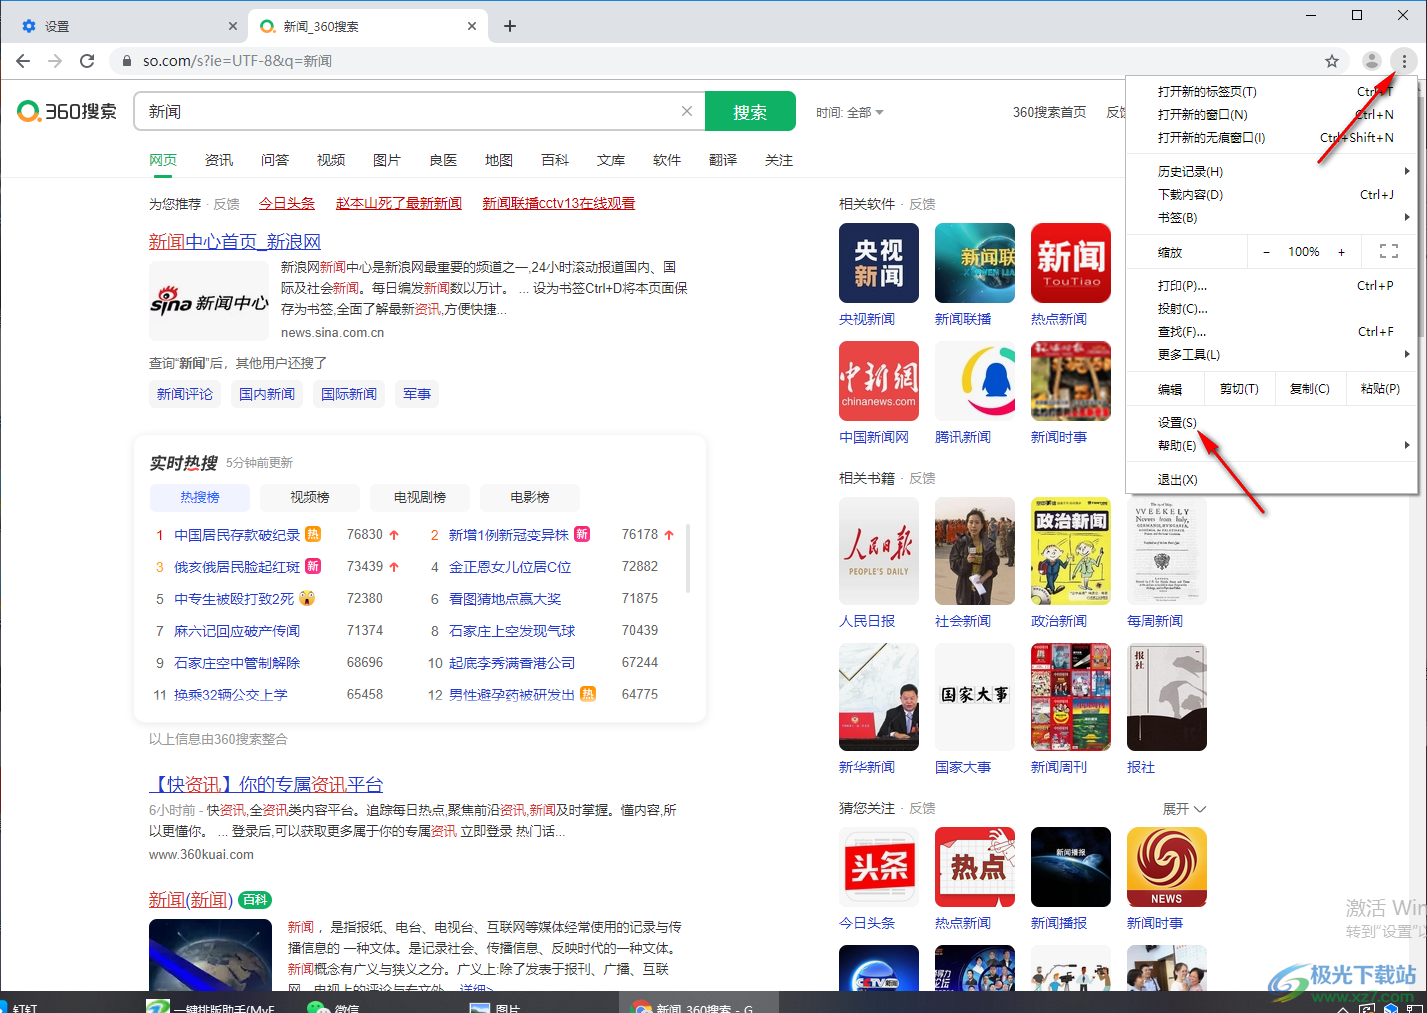1427x1013 pixels.
Task: Select 设置(S) in Chrome menu
Action: click(x=1271, y=422)
